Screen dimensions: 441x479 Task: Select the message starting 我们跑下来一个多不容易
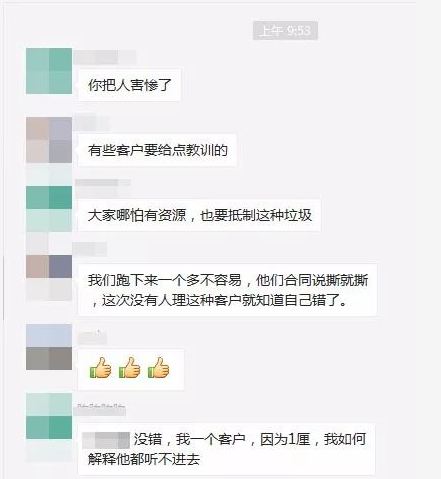[x=228, y=290]
